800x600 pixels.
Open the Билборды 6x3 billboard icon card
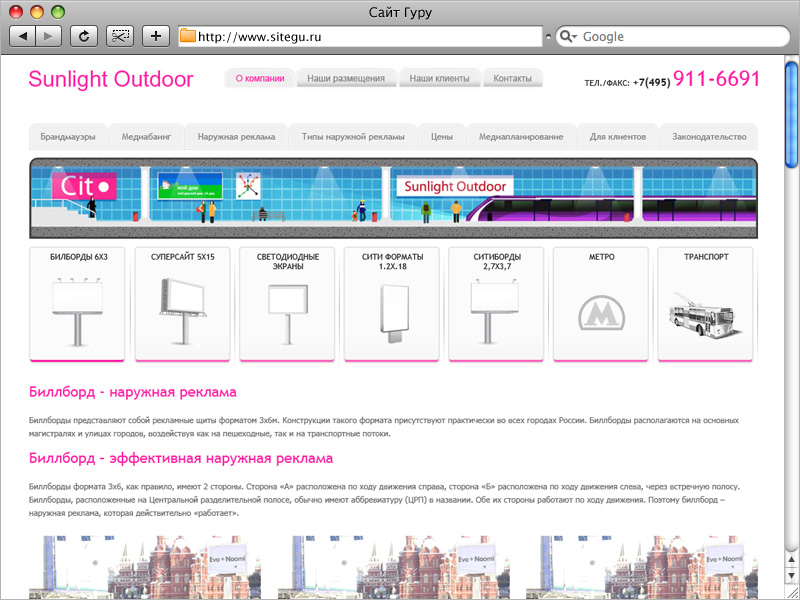point(78,305)
